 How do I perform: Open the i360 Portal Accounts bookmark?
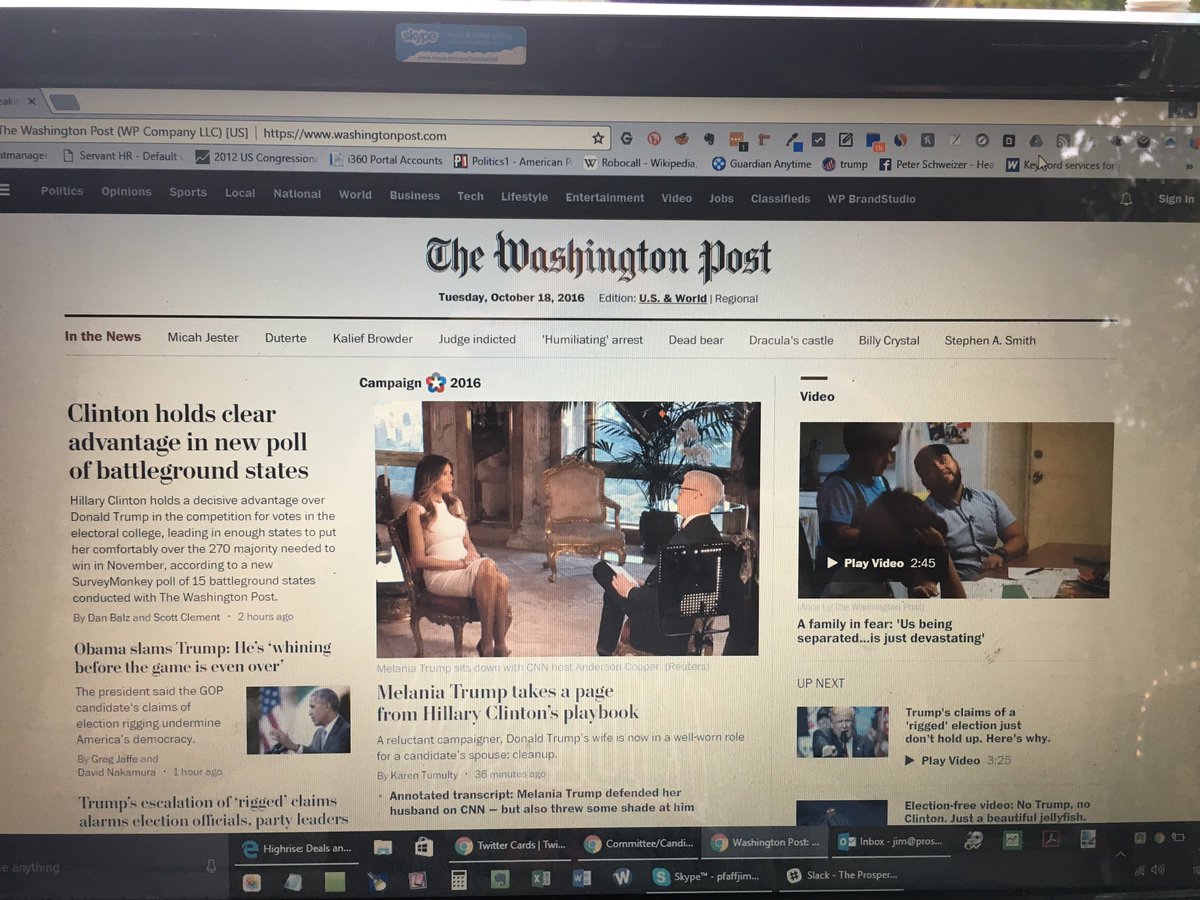pos(386,160)
